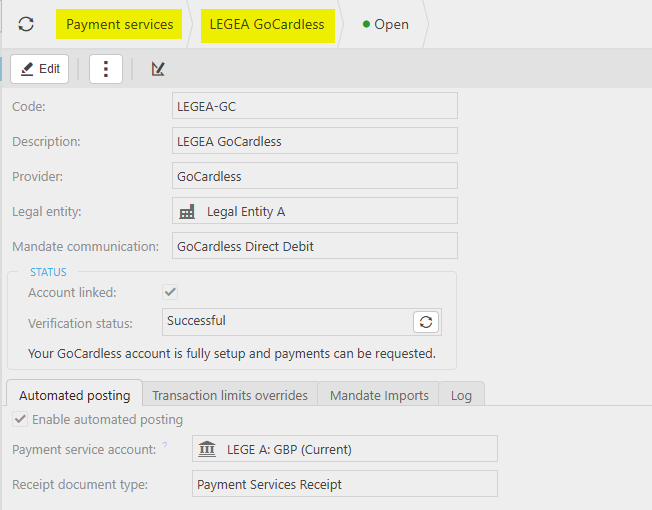Select the LEGEA GoCardless breadcrumb
The image size is (652, 510).
[x=266, y=24]
